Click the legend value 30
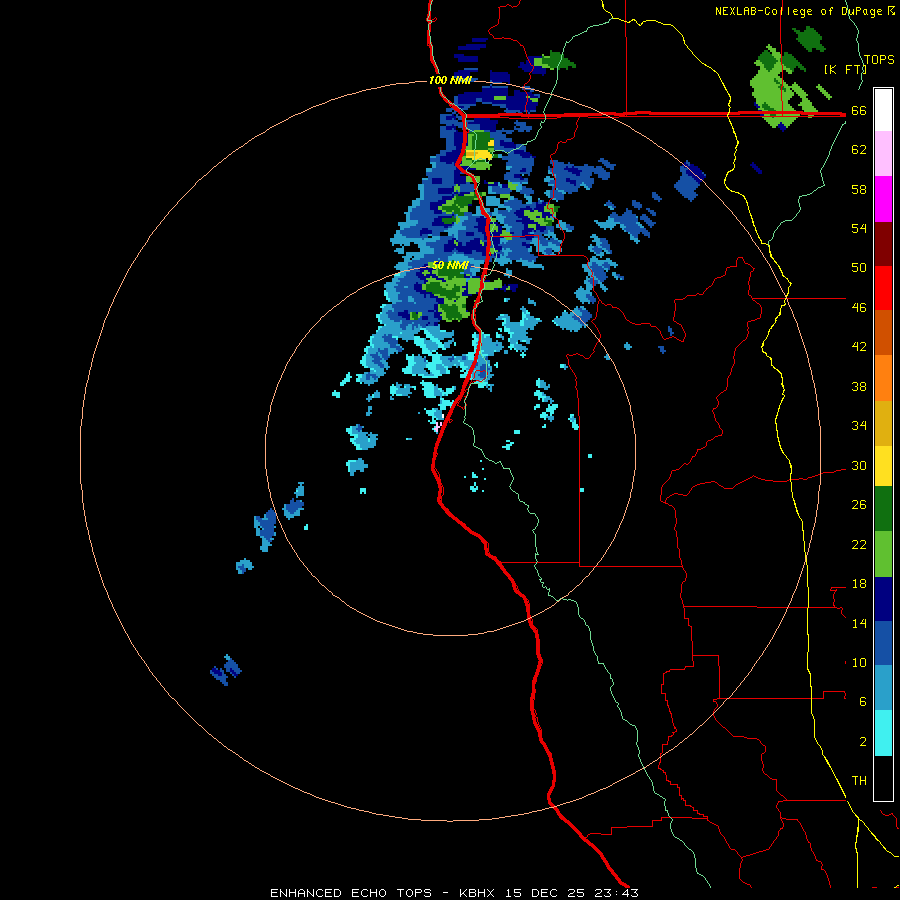Image resolution: width=900 pixels, height=900 pixels. (859, 465)
